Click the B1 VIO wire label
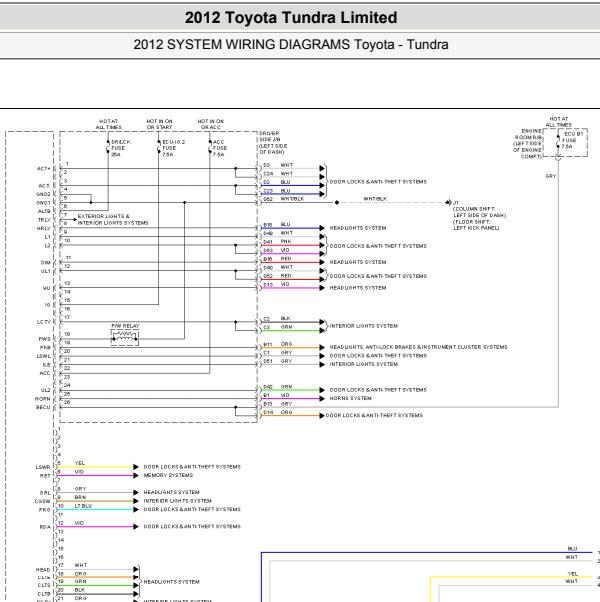Screen dimensions: 600x602 pyautogui.click(x=276, y=395)
